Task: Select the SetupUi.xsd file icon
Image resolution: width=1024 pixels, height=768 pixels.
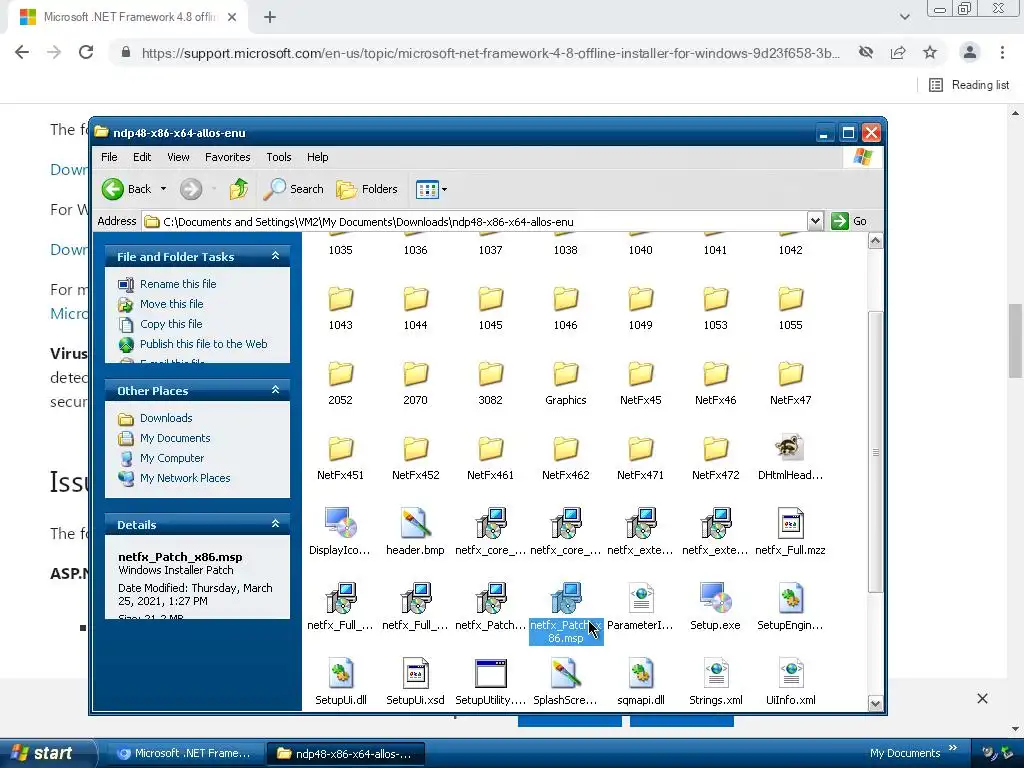Action: tap(415, 673)
